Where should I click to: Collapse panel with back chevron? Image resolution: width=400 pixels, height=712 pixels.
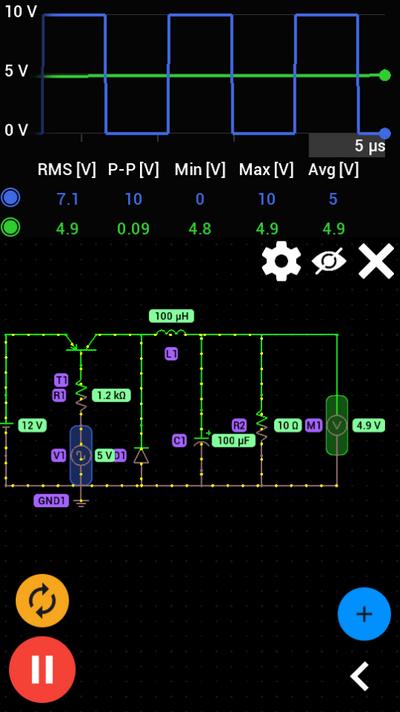360,677
